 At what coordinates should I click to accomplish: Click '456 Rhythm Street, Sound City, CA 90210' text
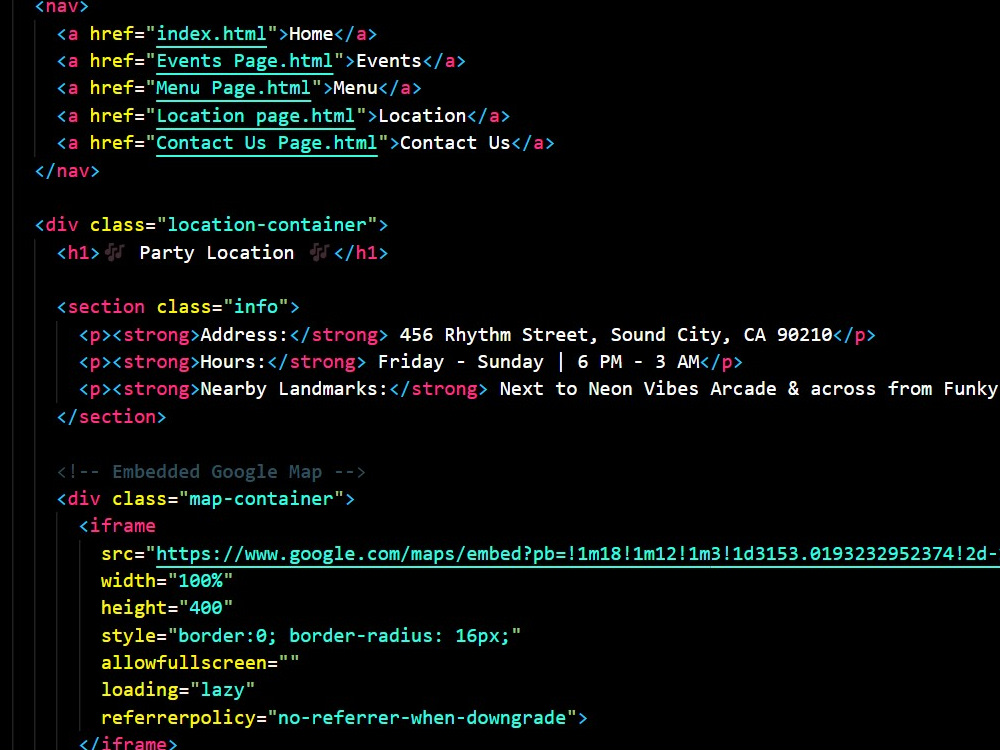[x=616, y=335]
